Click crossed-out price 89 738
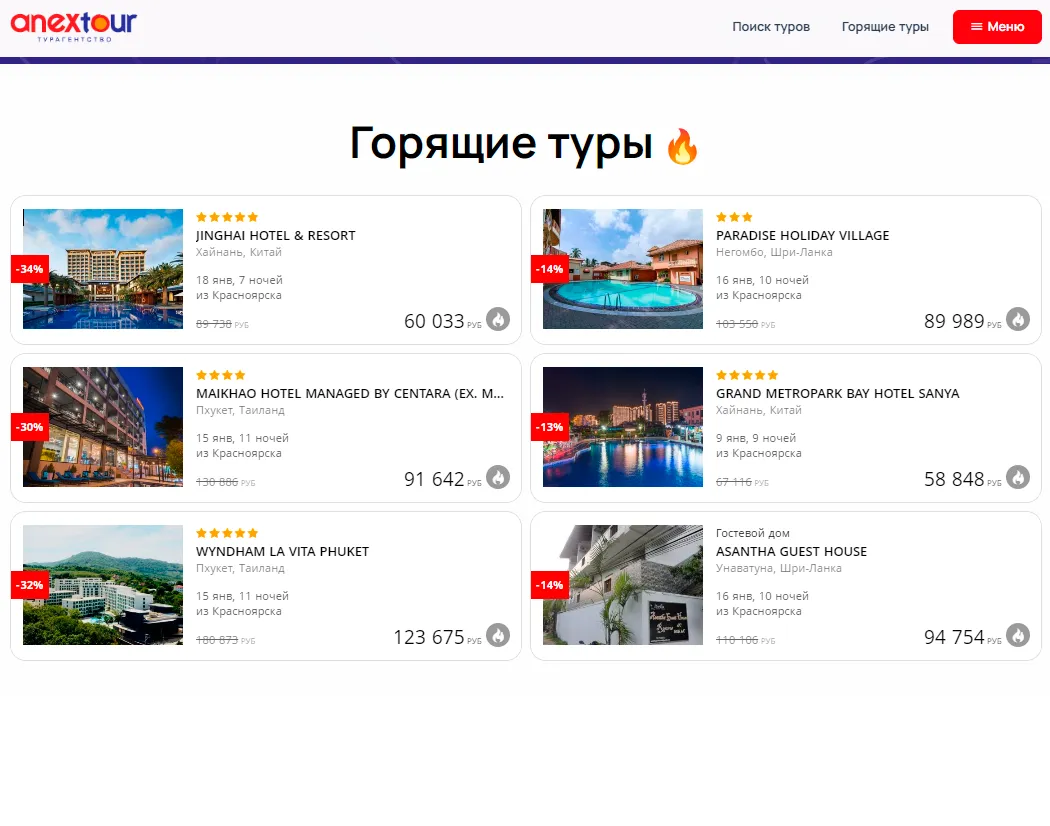This screenshot has width=1050, height=826. [x=214, y=324]
